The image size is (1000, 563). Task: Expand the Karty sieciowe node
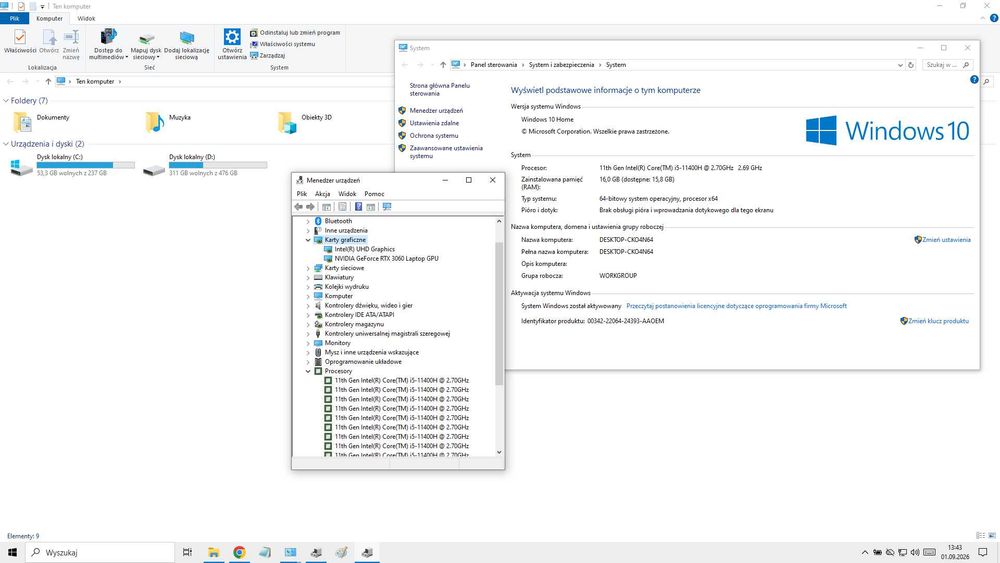tap(308, 268)
